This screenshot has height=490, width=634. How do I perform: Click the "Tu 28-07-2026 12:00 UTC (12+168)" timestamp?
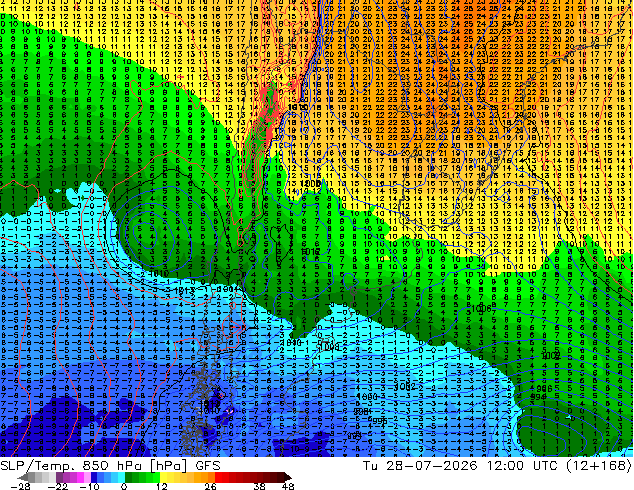(497, 466)
